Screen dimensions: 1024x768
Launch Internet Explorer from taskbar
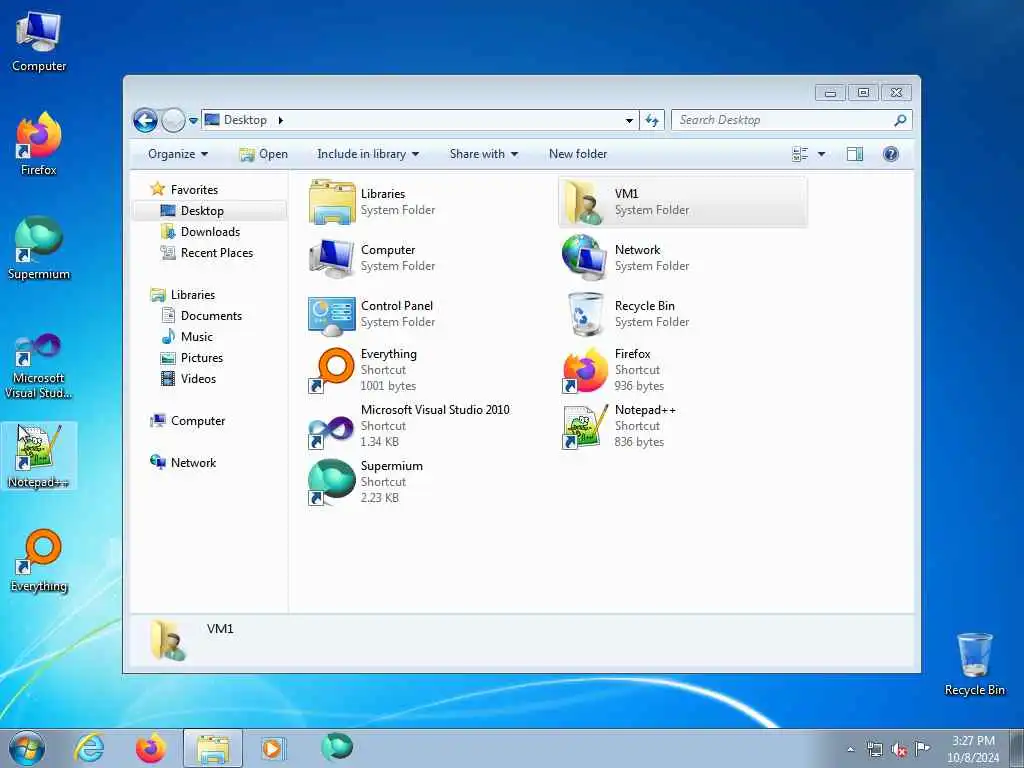point(88,748)
